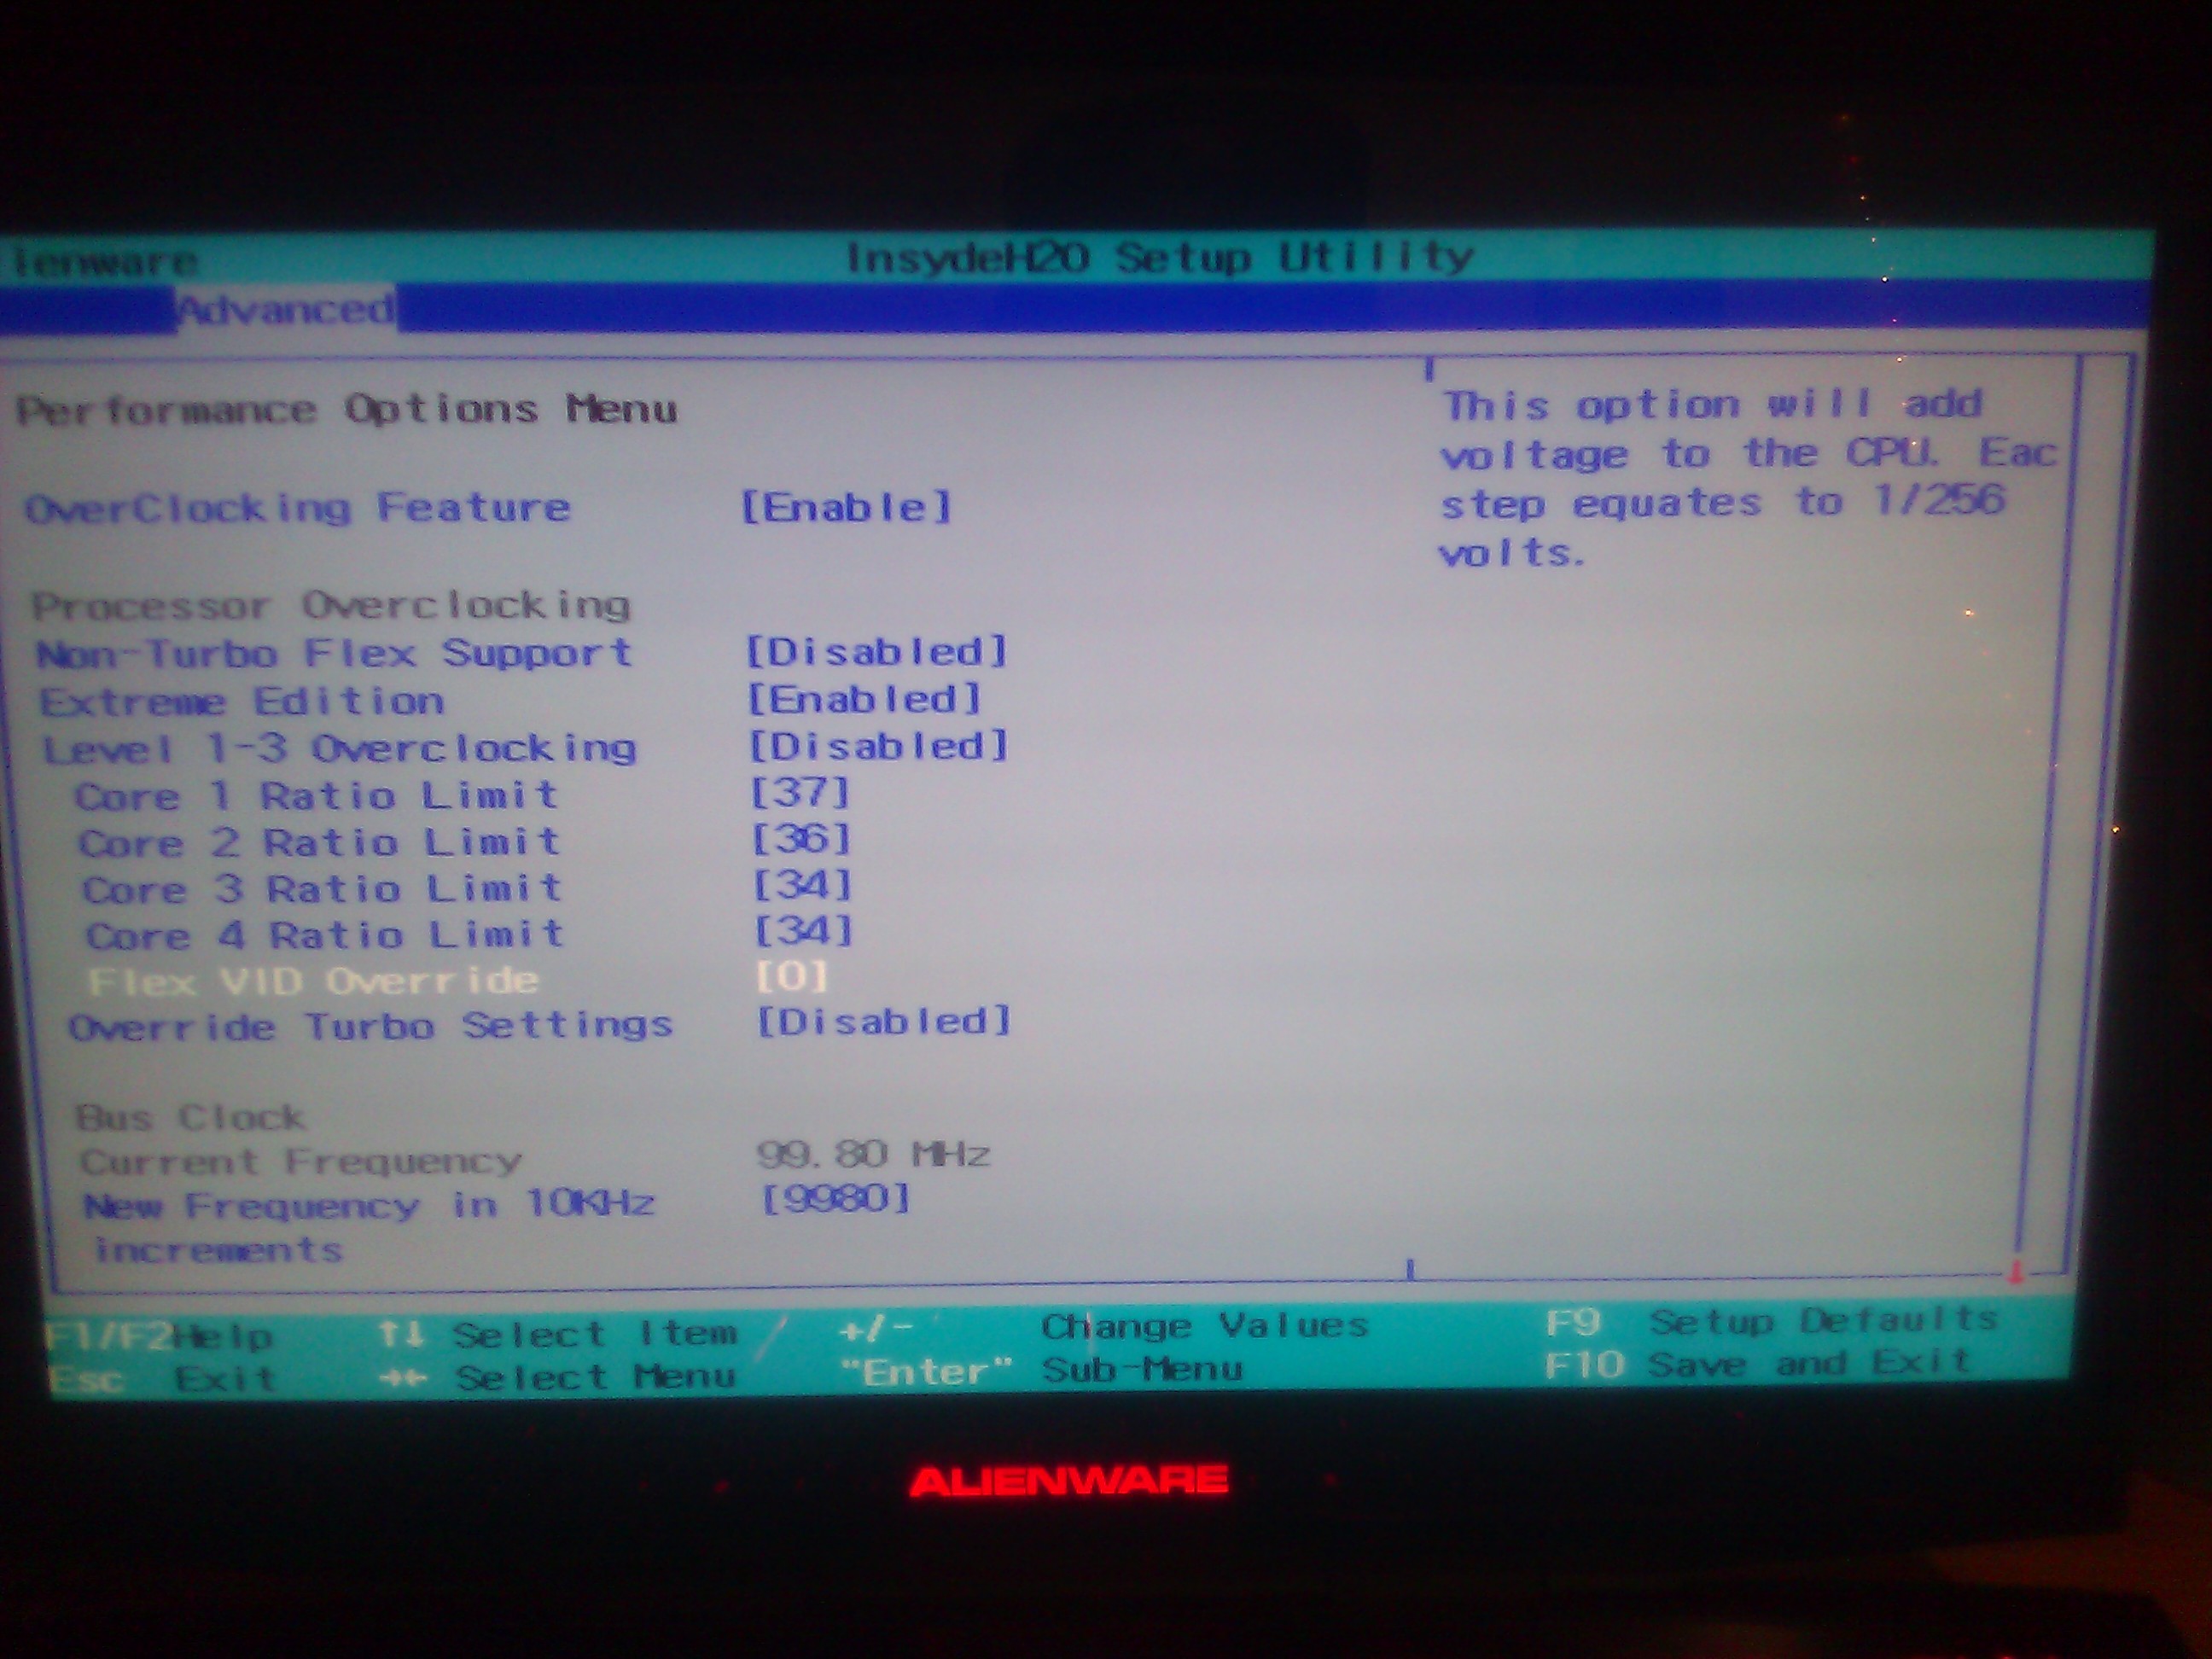Select Override Turbo Settings label

click(371, 1026)
